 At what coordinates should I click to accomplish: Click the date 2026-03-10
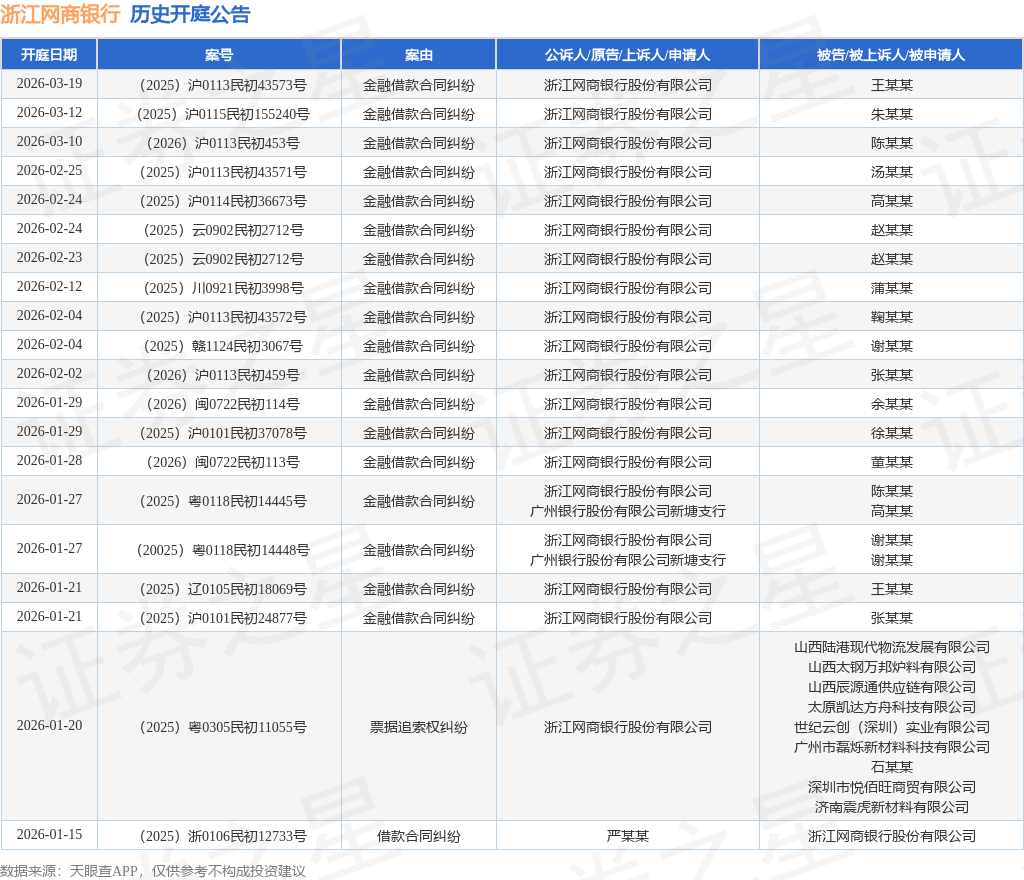pos(50,142)
